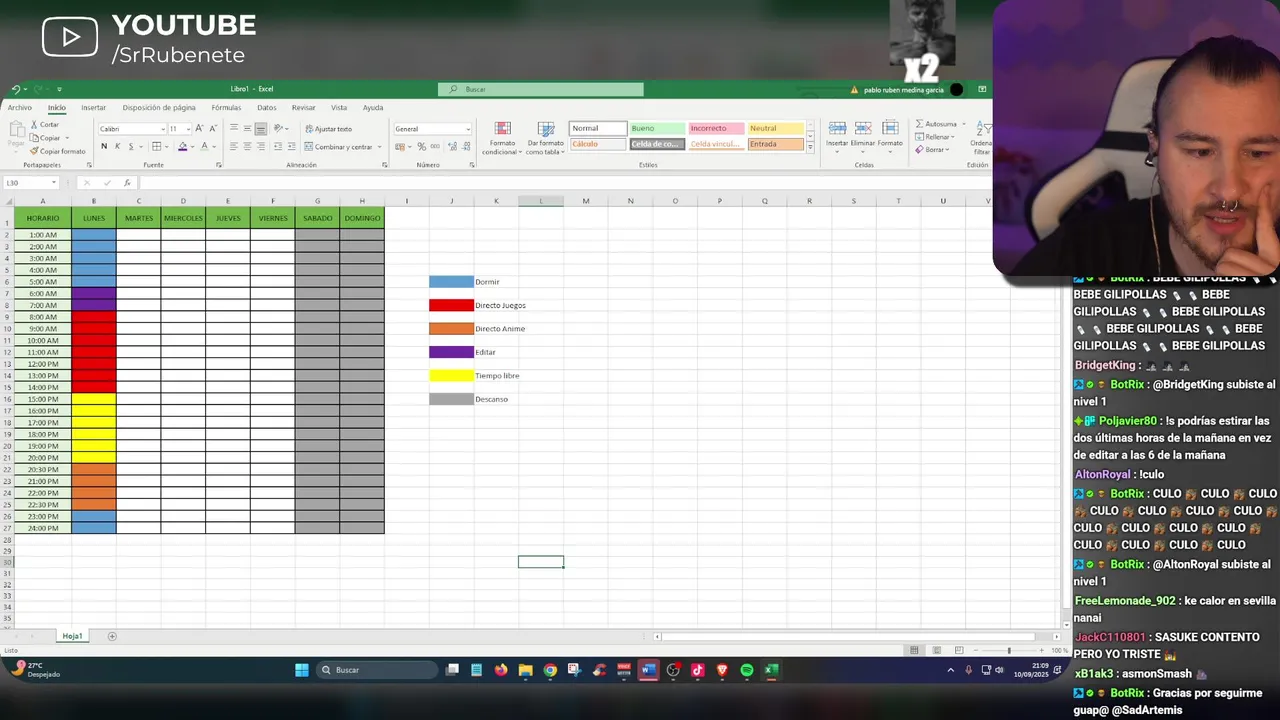Screen dimensions: 1280x720
Task: Switch to the Datos tab
Action: click(266, 107)
